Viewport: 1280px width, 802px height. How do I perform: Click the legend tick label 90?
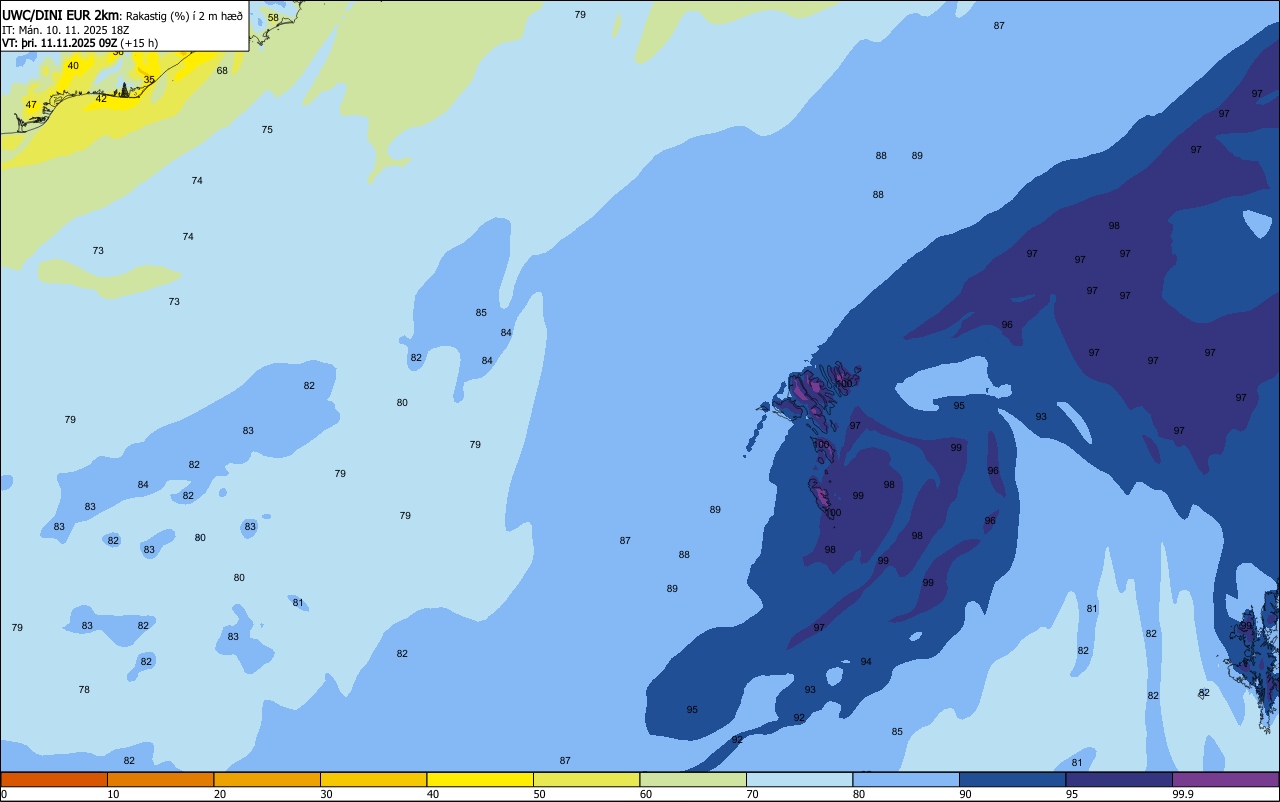tap(966, 794)
